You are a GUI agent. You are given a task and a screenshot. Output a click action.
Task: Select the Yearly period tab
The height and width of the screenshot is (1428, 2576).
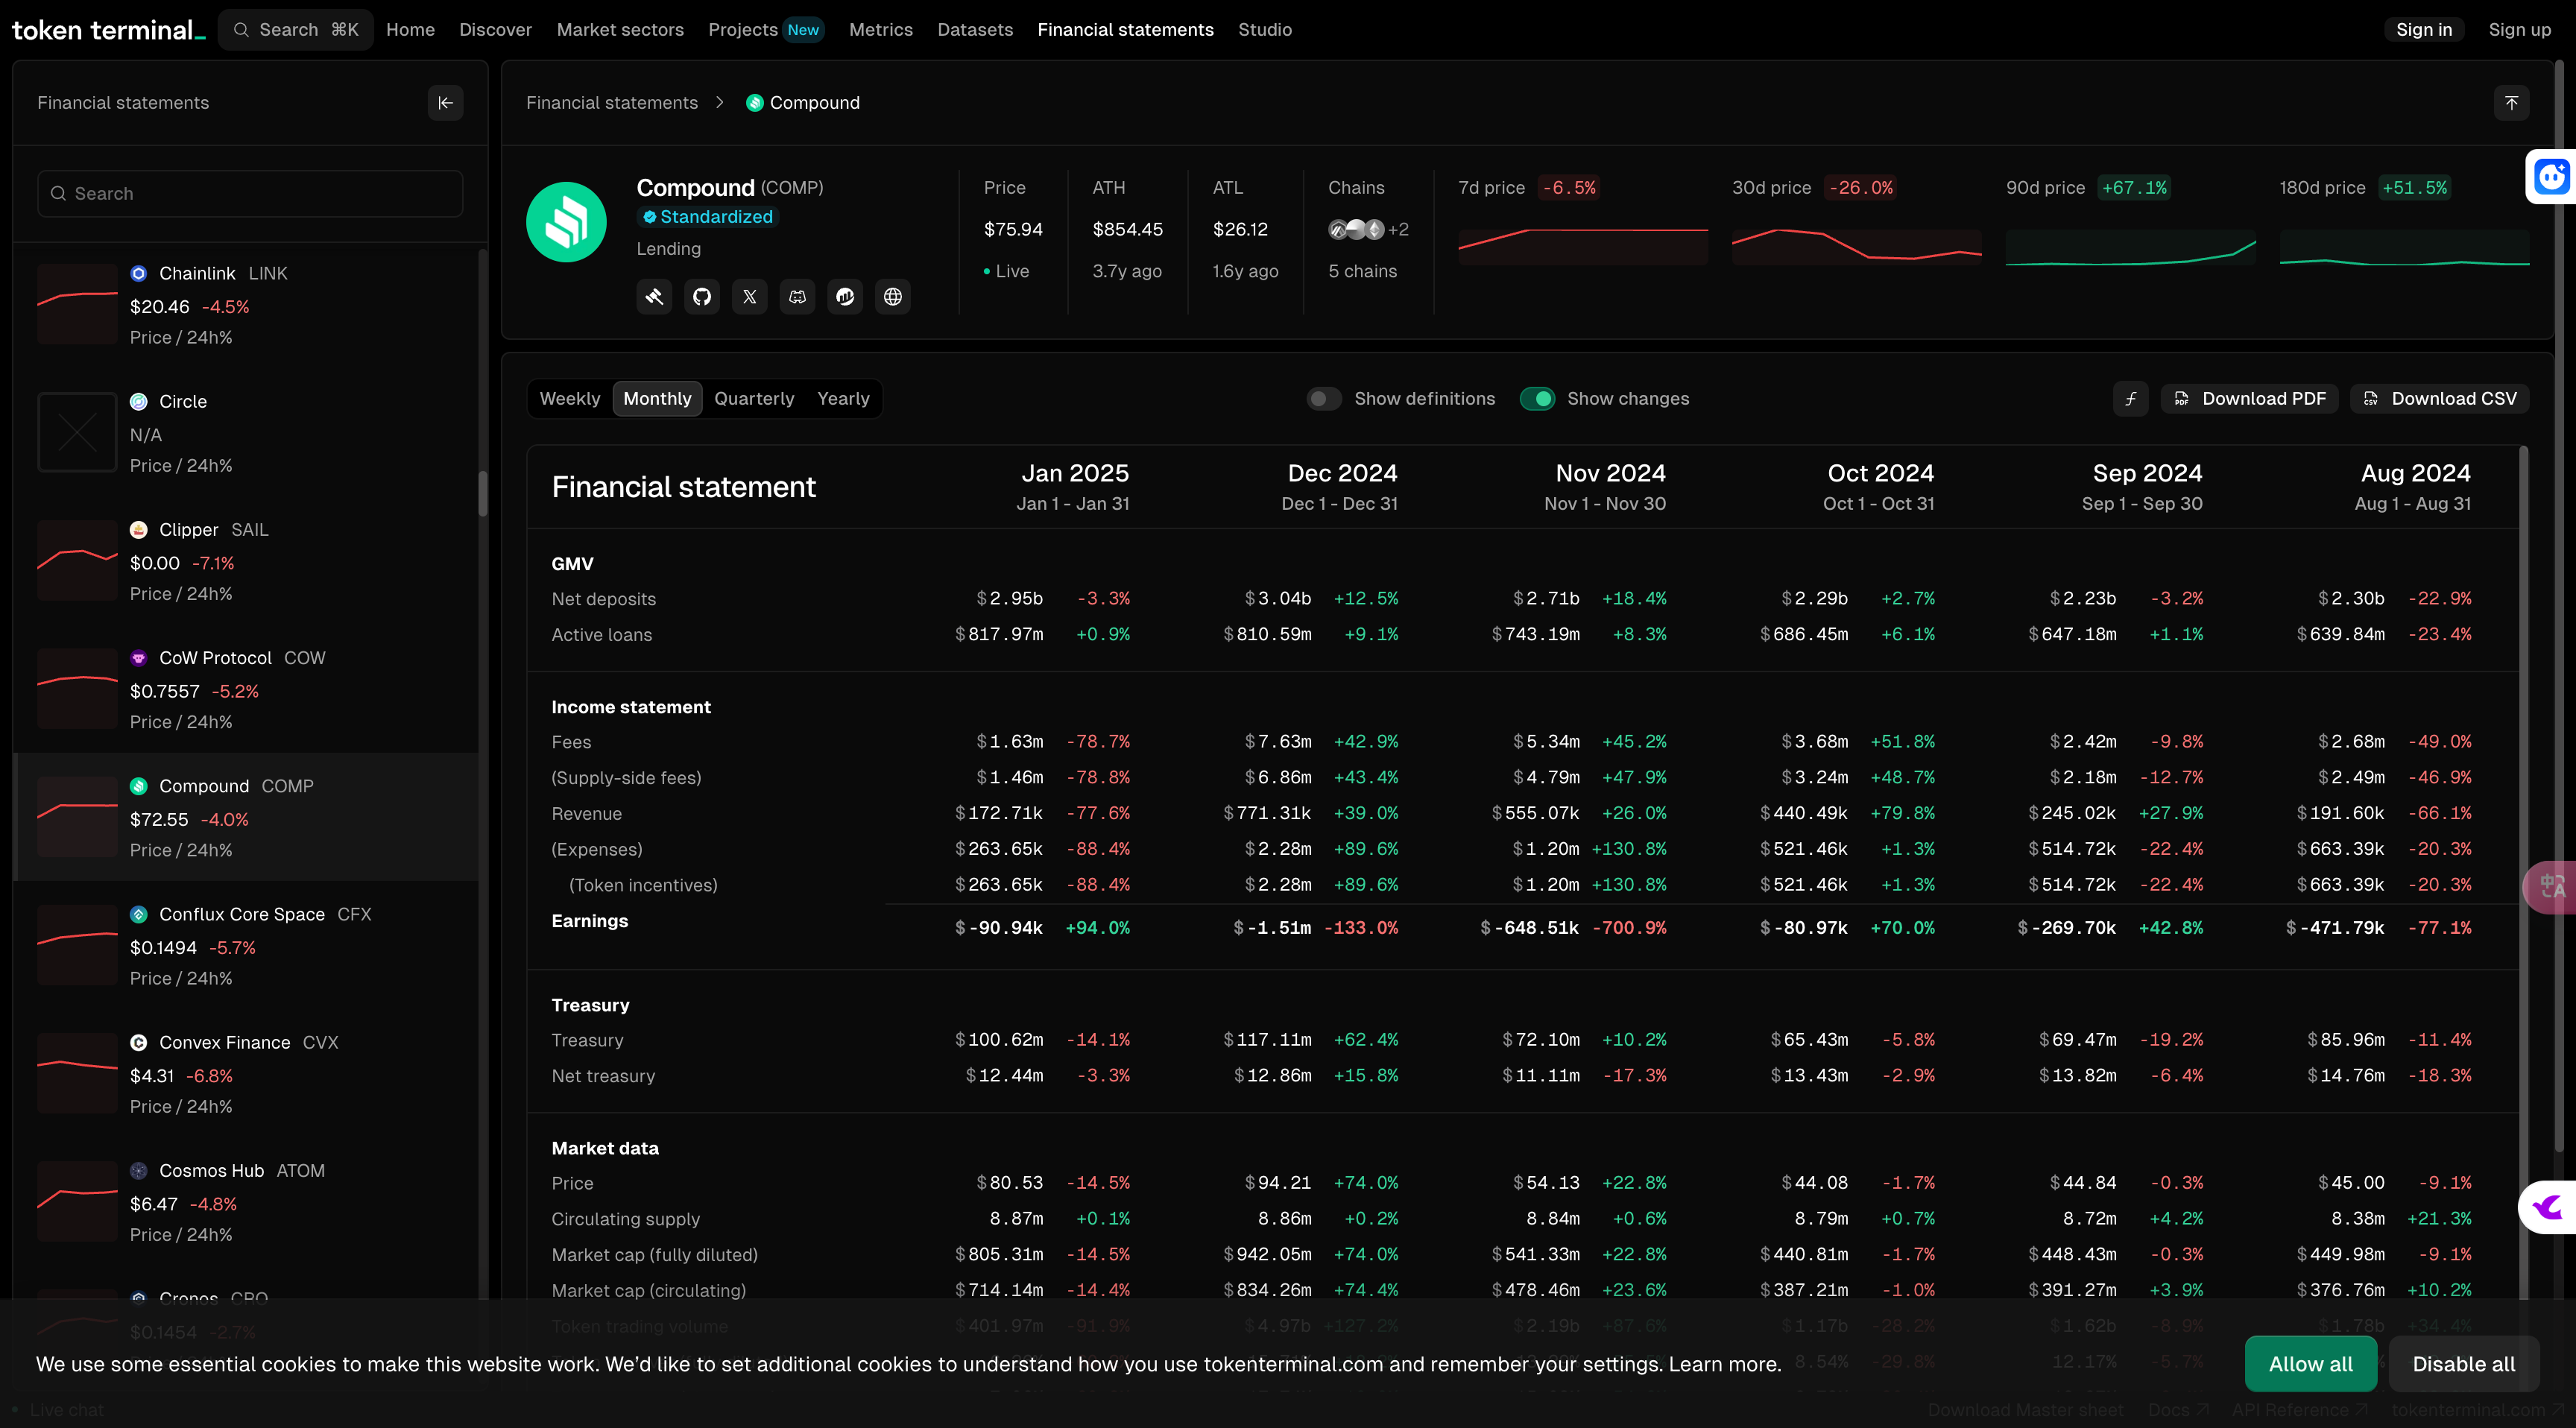click(x=843, y=399)
